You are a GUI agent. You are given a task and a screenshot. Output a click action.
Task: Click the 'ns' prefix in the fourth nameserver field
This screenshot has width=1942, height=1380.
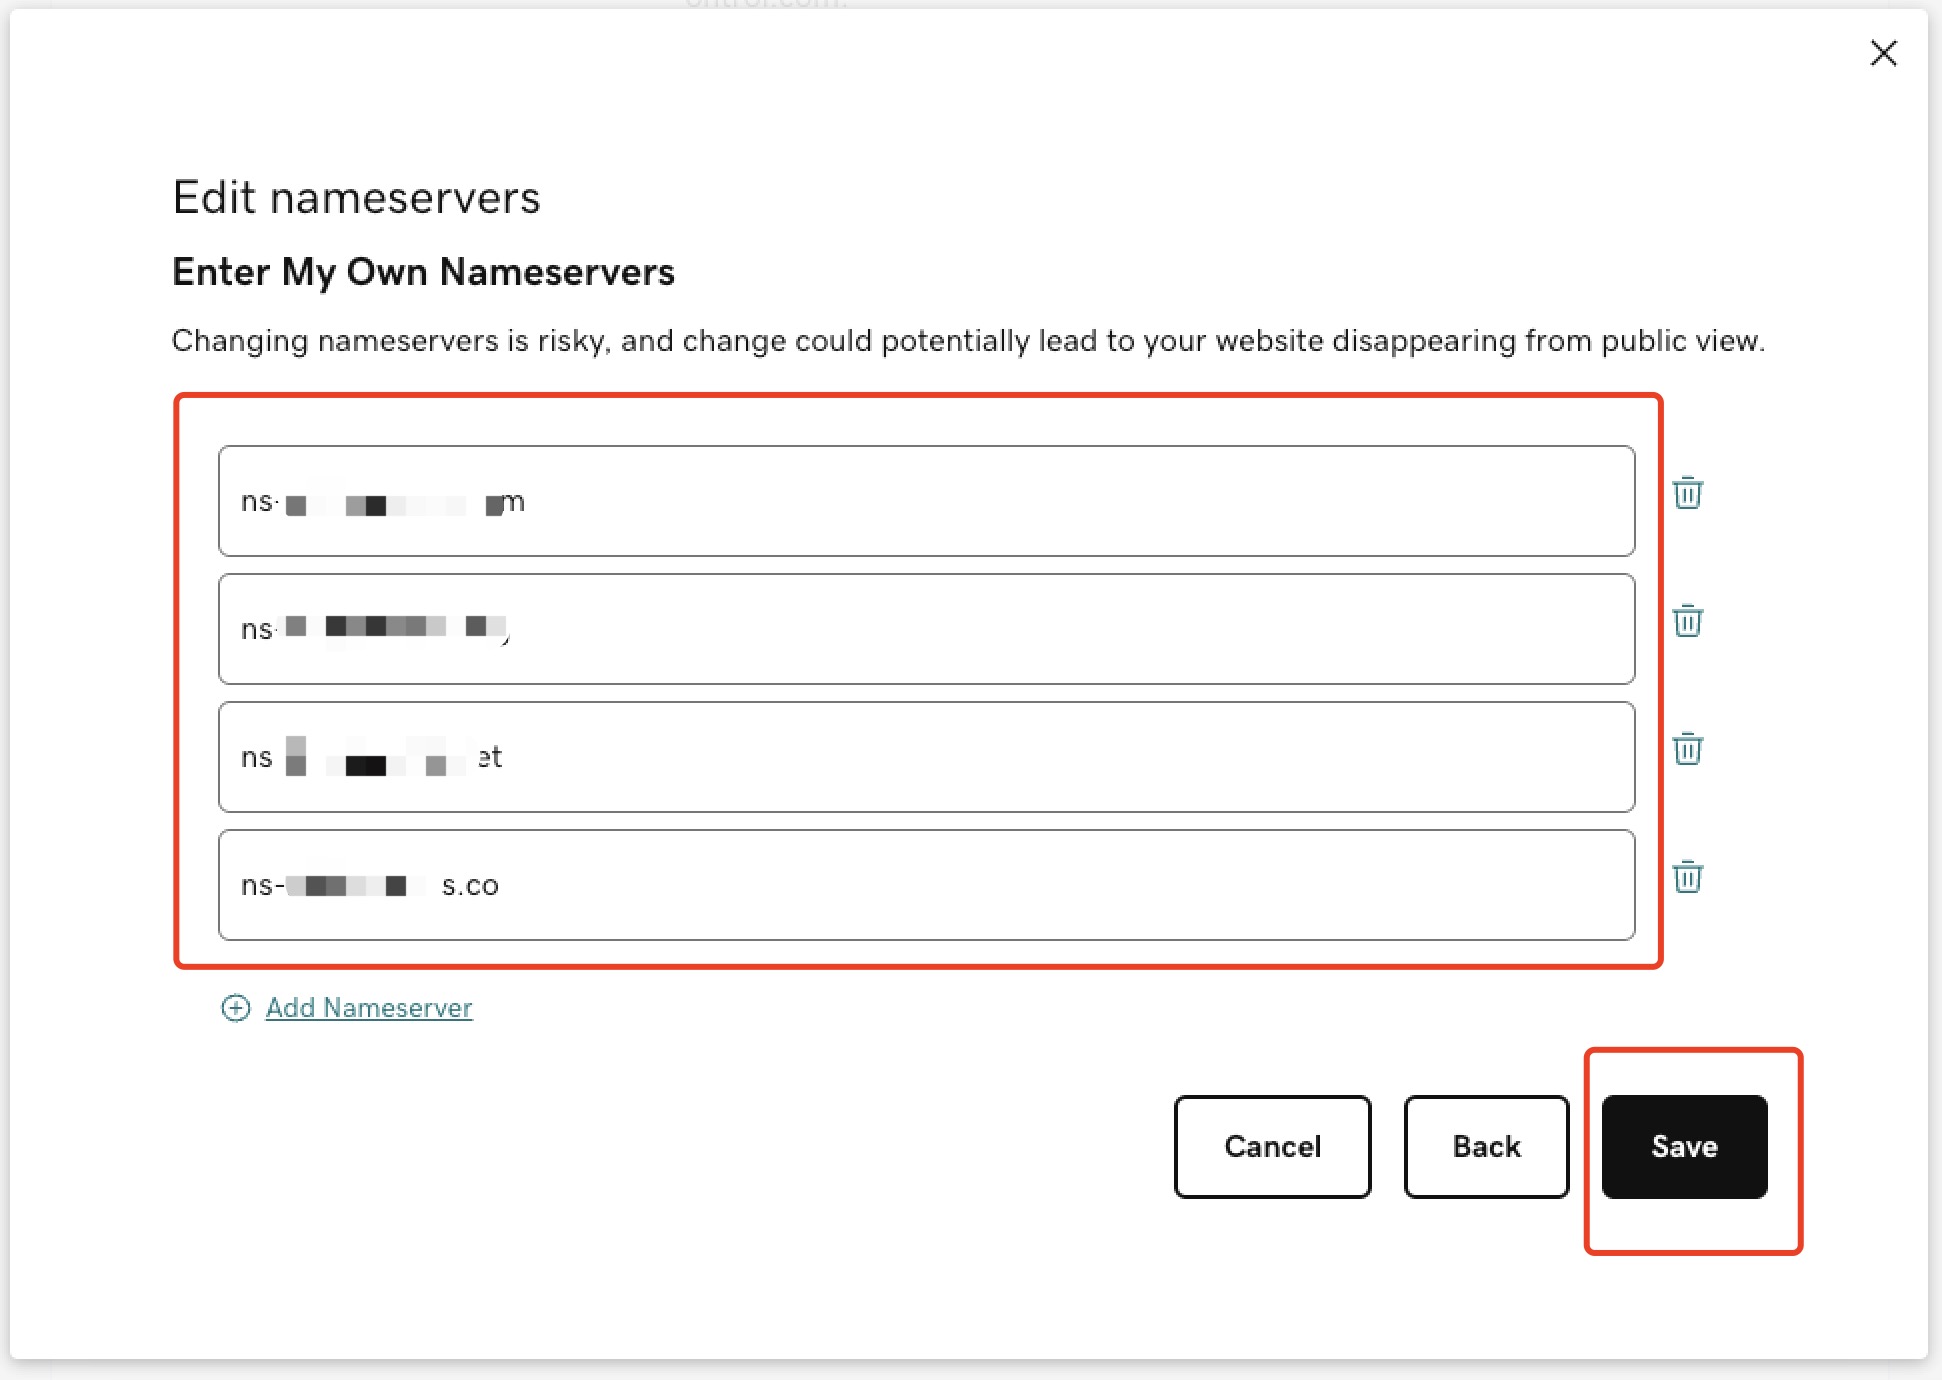click(256, 886)
